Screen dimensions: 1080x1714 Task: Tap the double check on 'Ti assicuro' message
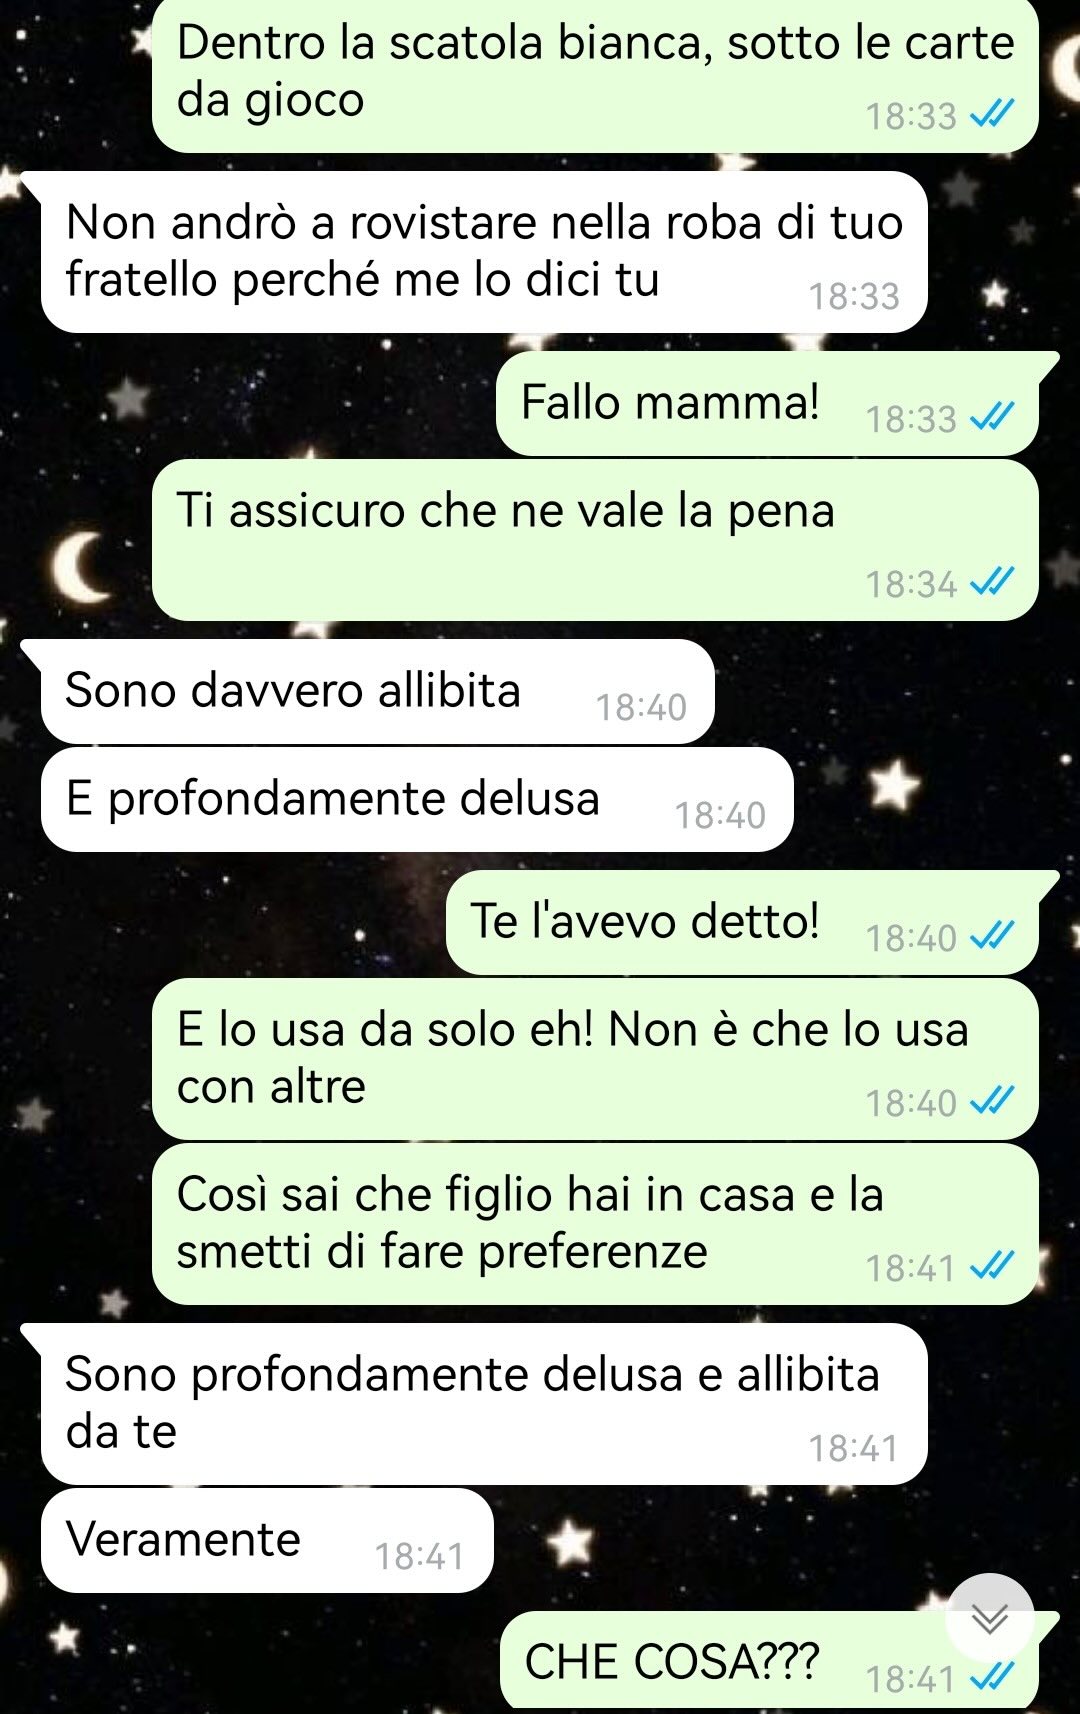(x=993, y=581)
